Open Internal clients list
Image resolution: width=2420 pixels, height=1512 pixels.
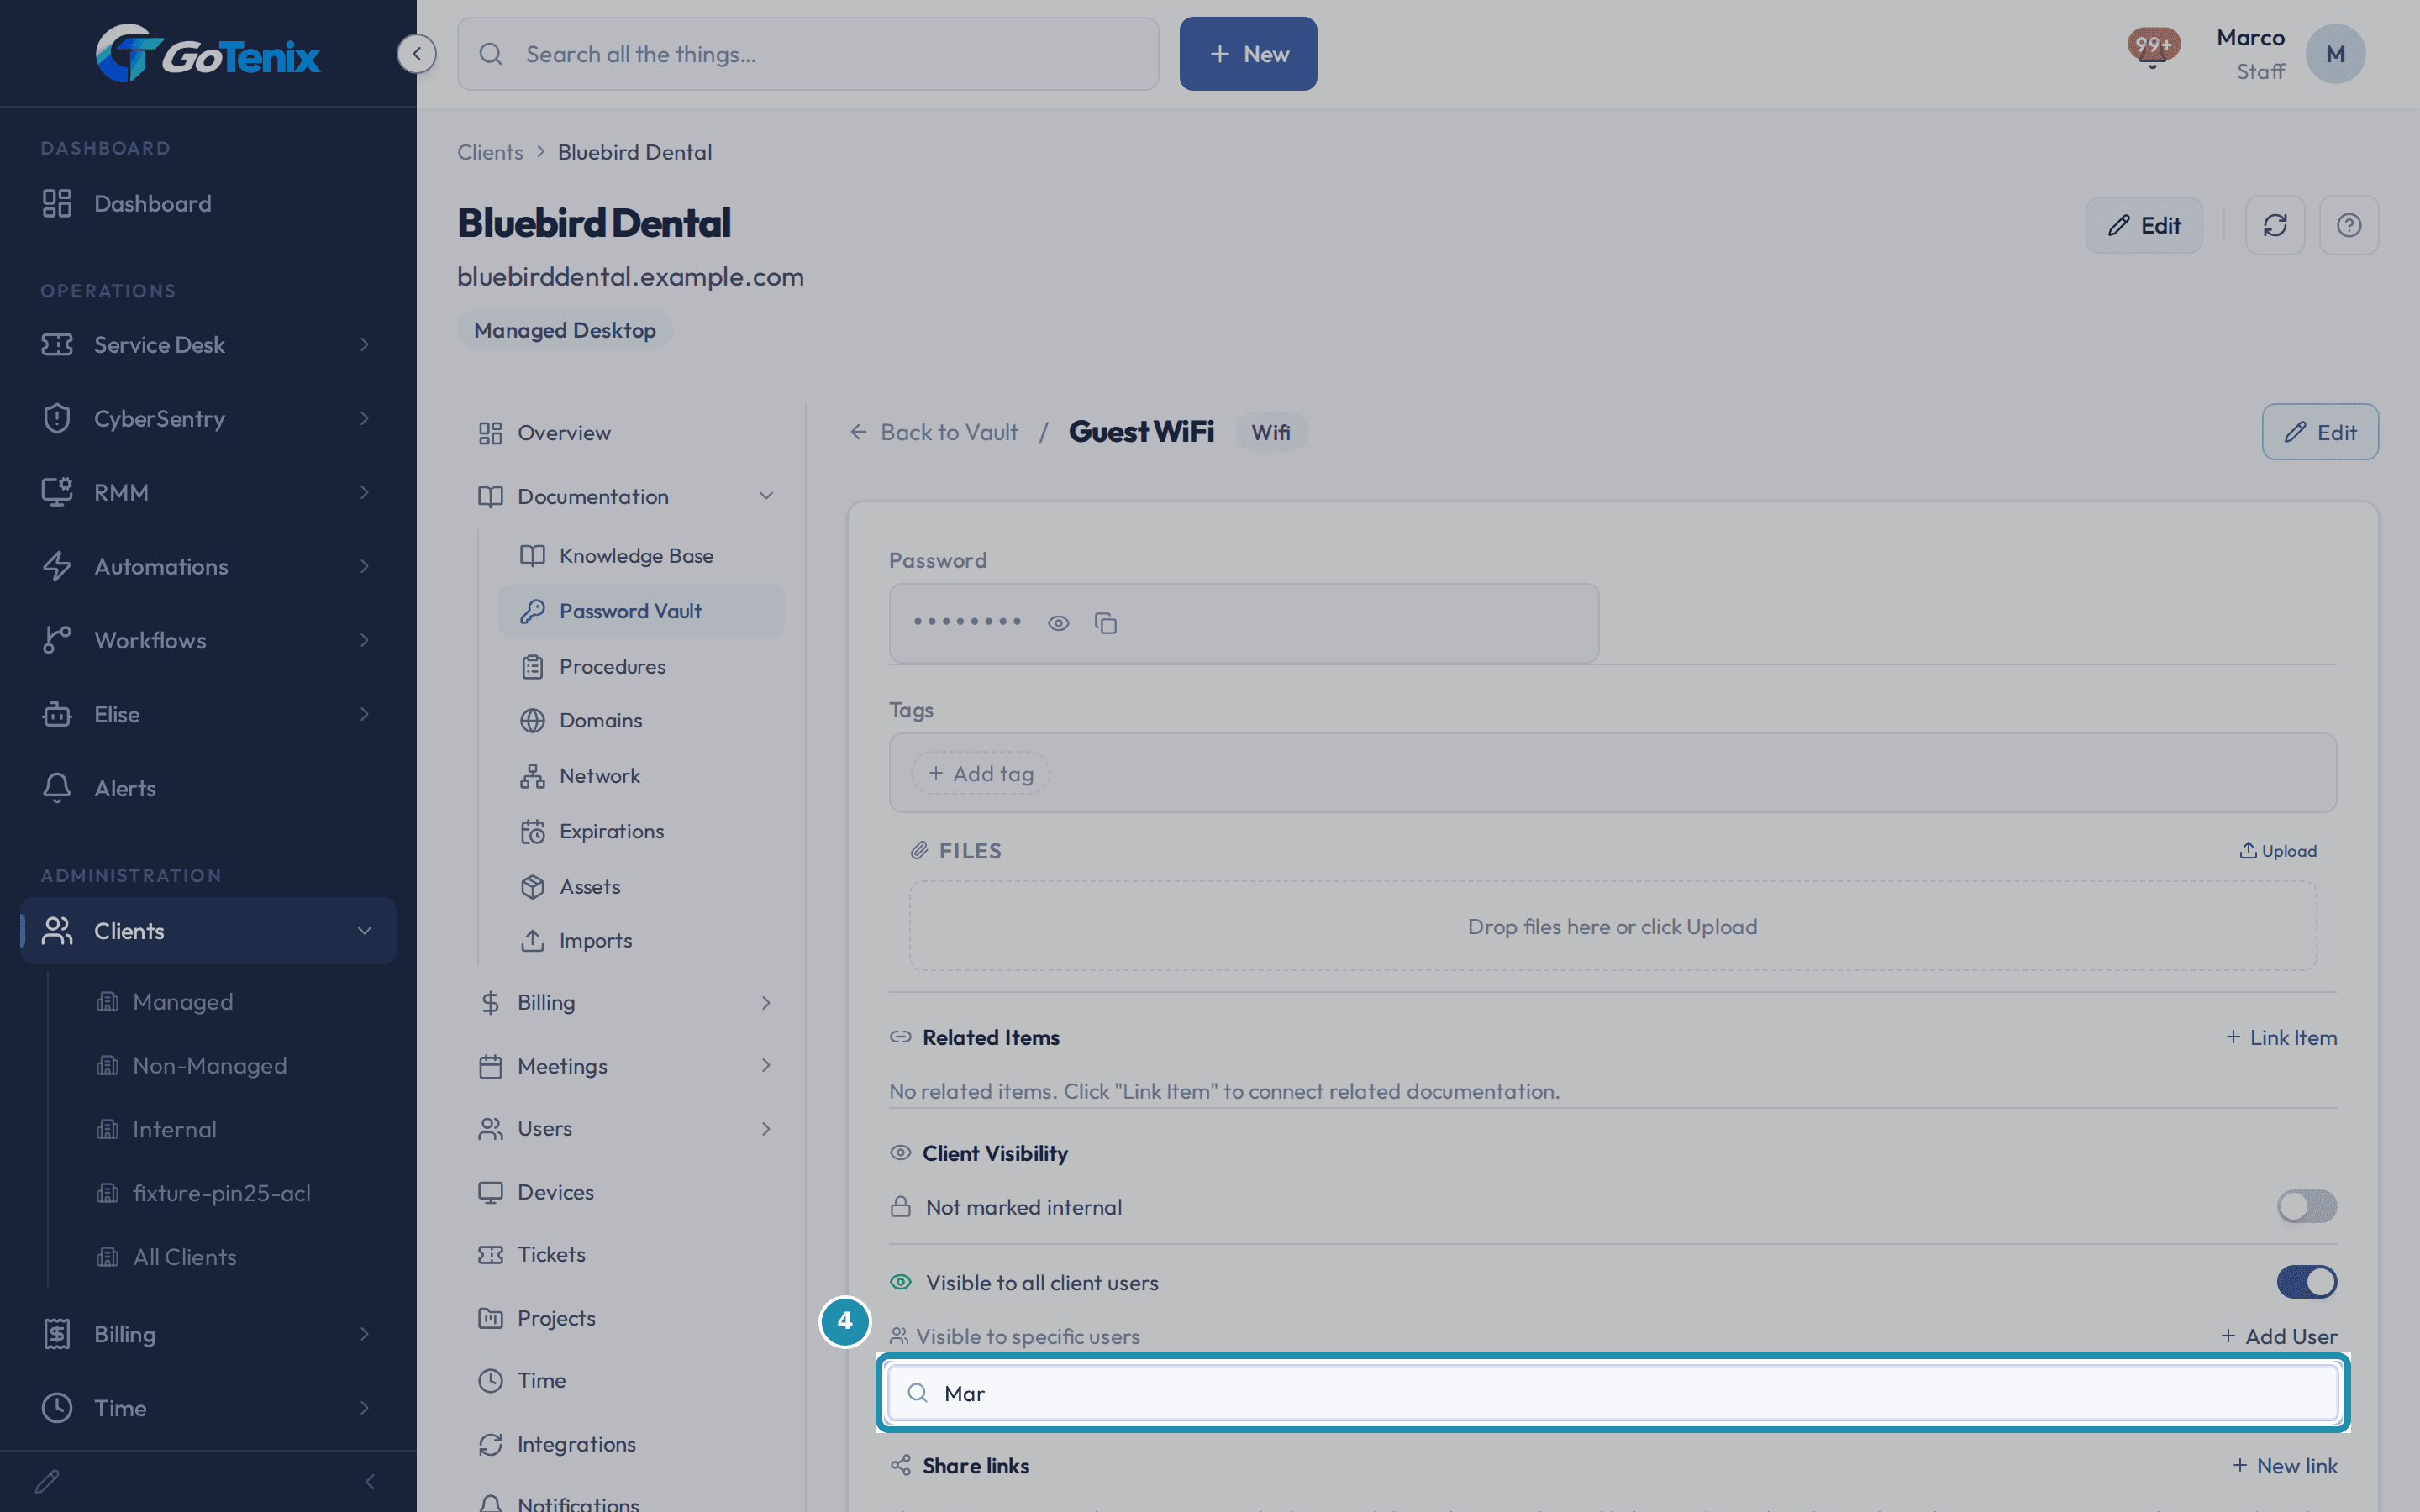click(174, 1129)
